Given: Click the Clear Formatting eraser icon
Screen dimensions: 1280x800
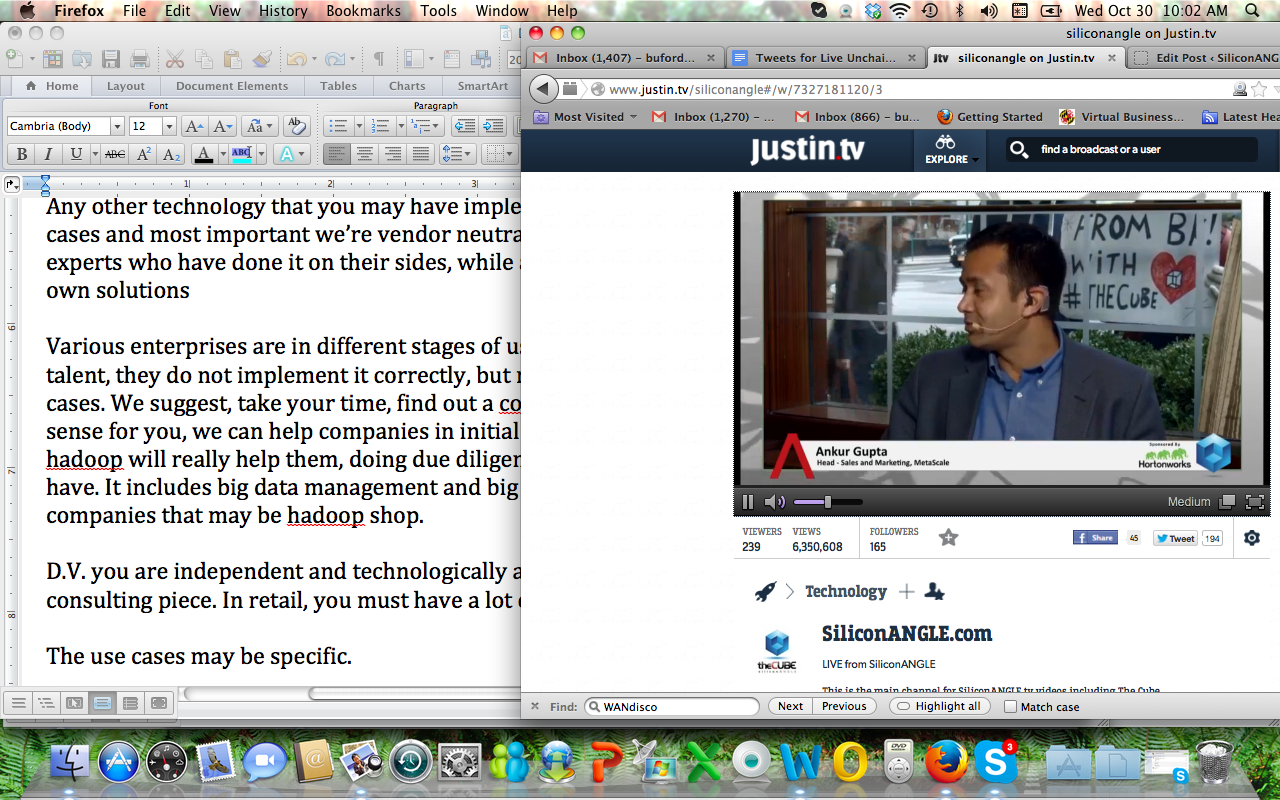Looking at the screenshot, I should (296, 126).
